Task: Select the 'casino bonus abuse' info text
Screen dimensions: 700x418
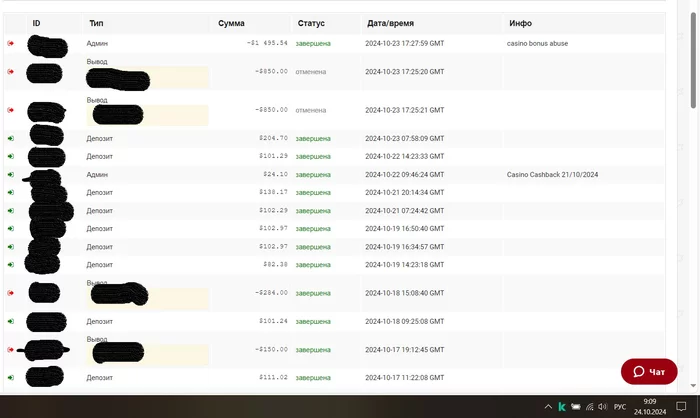Action: coord(538,43)
